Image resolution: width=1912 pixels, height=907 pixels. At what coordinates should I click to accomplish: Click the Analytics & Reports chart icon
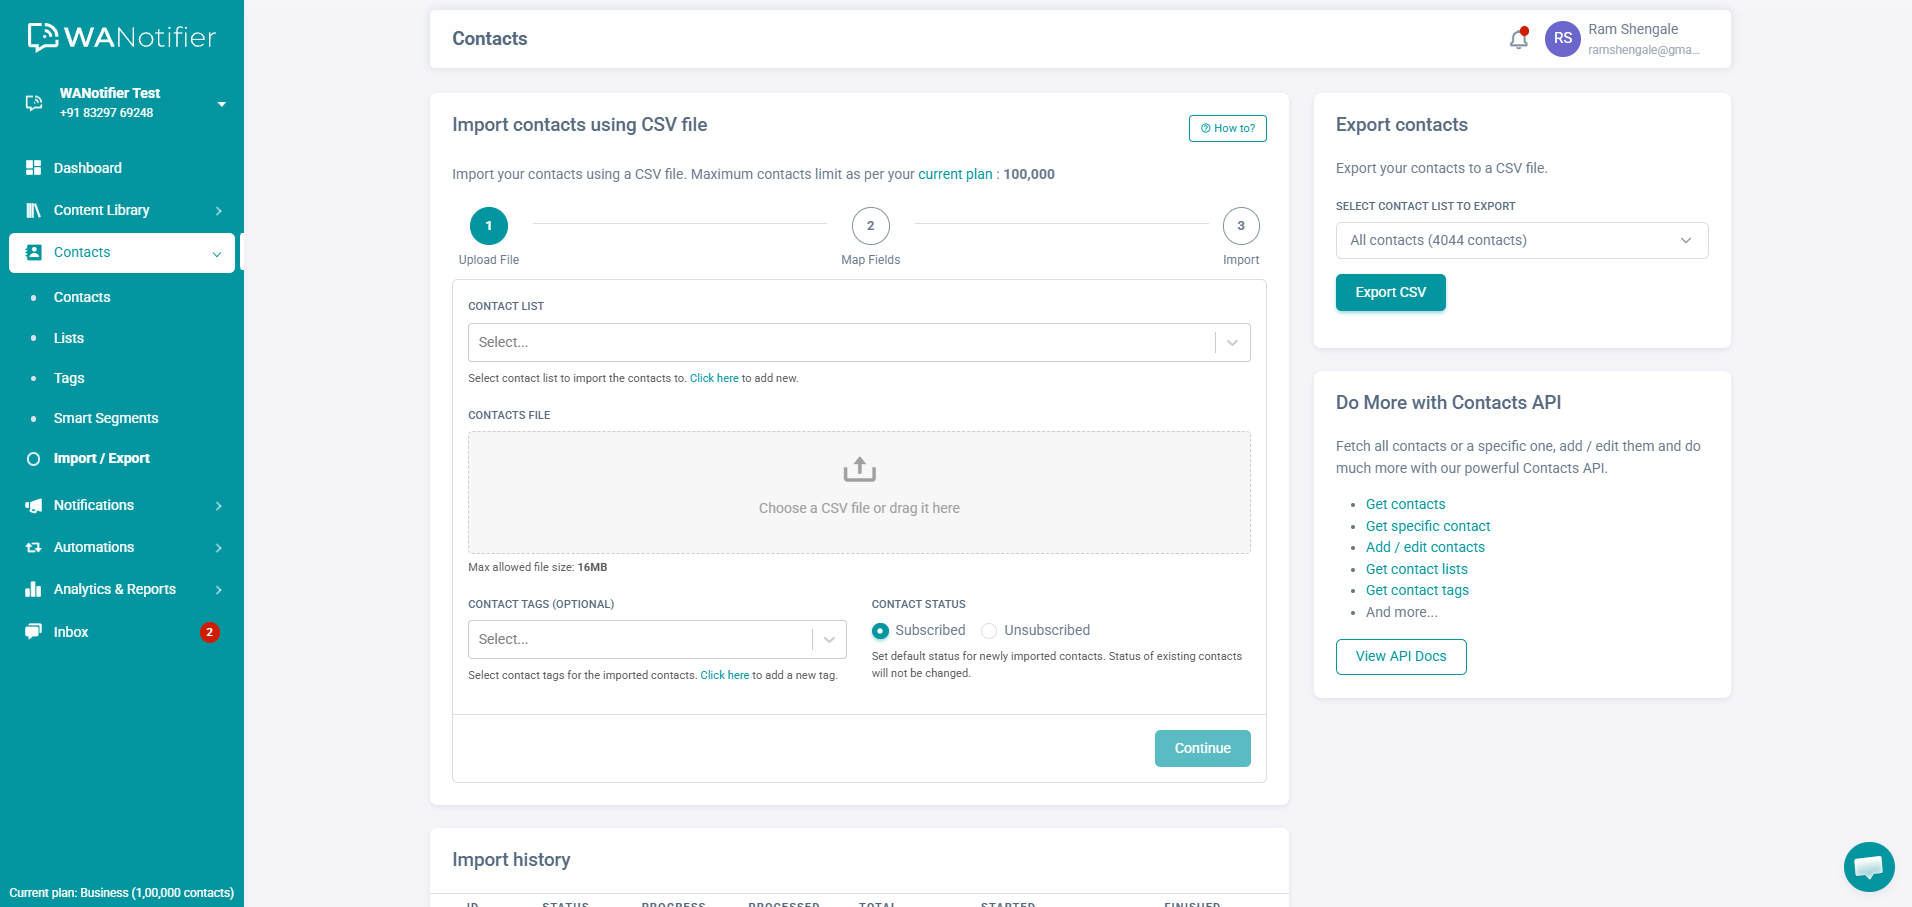(34, 589)
